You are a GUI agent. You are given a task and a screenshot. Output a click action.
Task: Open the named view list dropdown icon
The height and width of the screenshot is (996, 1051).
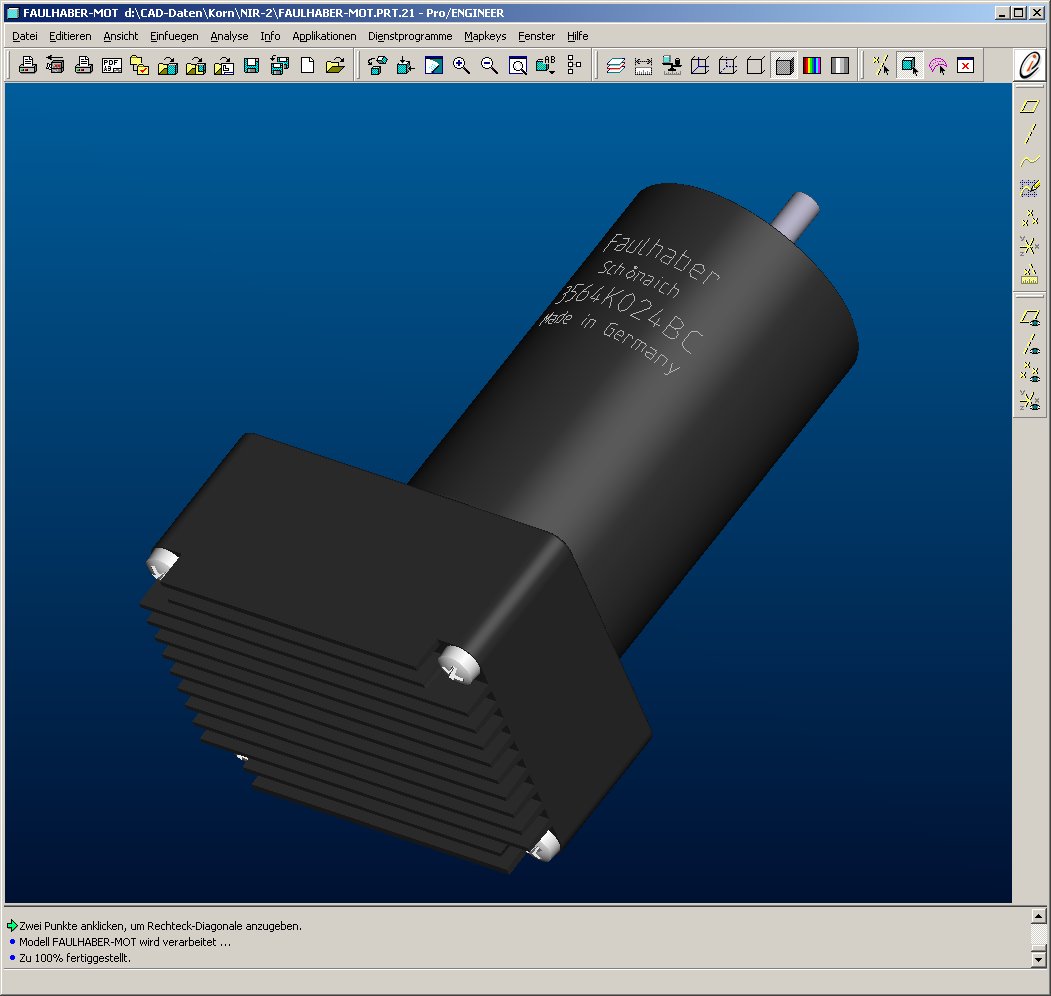(546, 65)
